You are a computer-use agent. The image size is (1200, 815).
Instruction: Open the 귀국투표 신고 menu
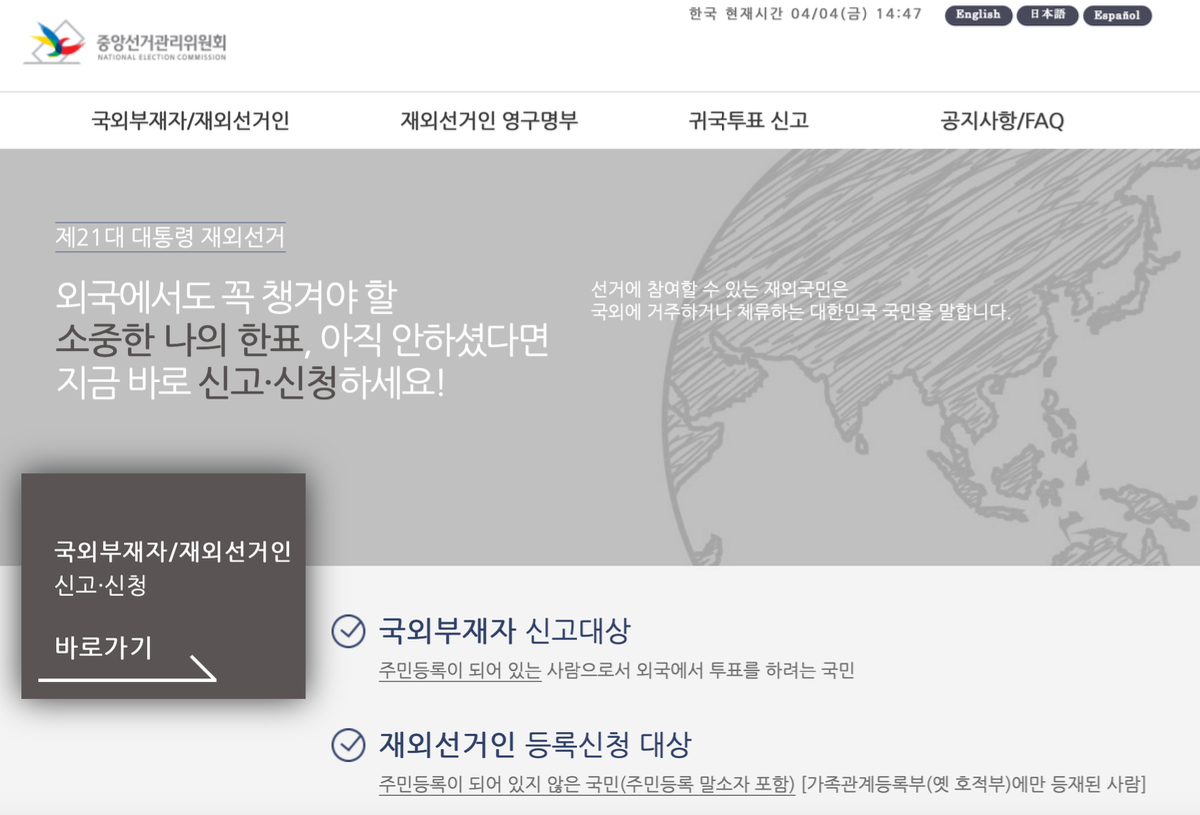tap(748, 121)
